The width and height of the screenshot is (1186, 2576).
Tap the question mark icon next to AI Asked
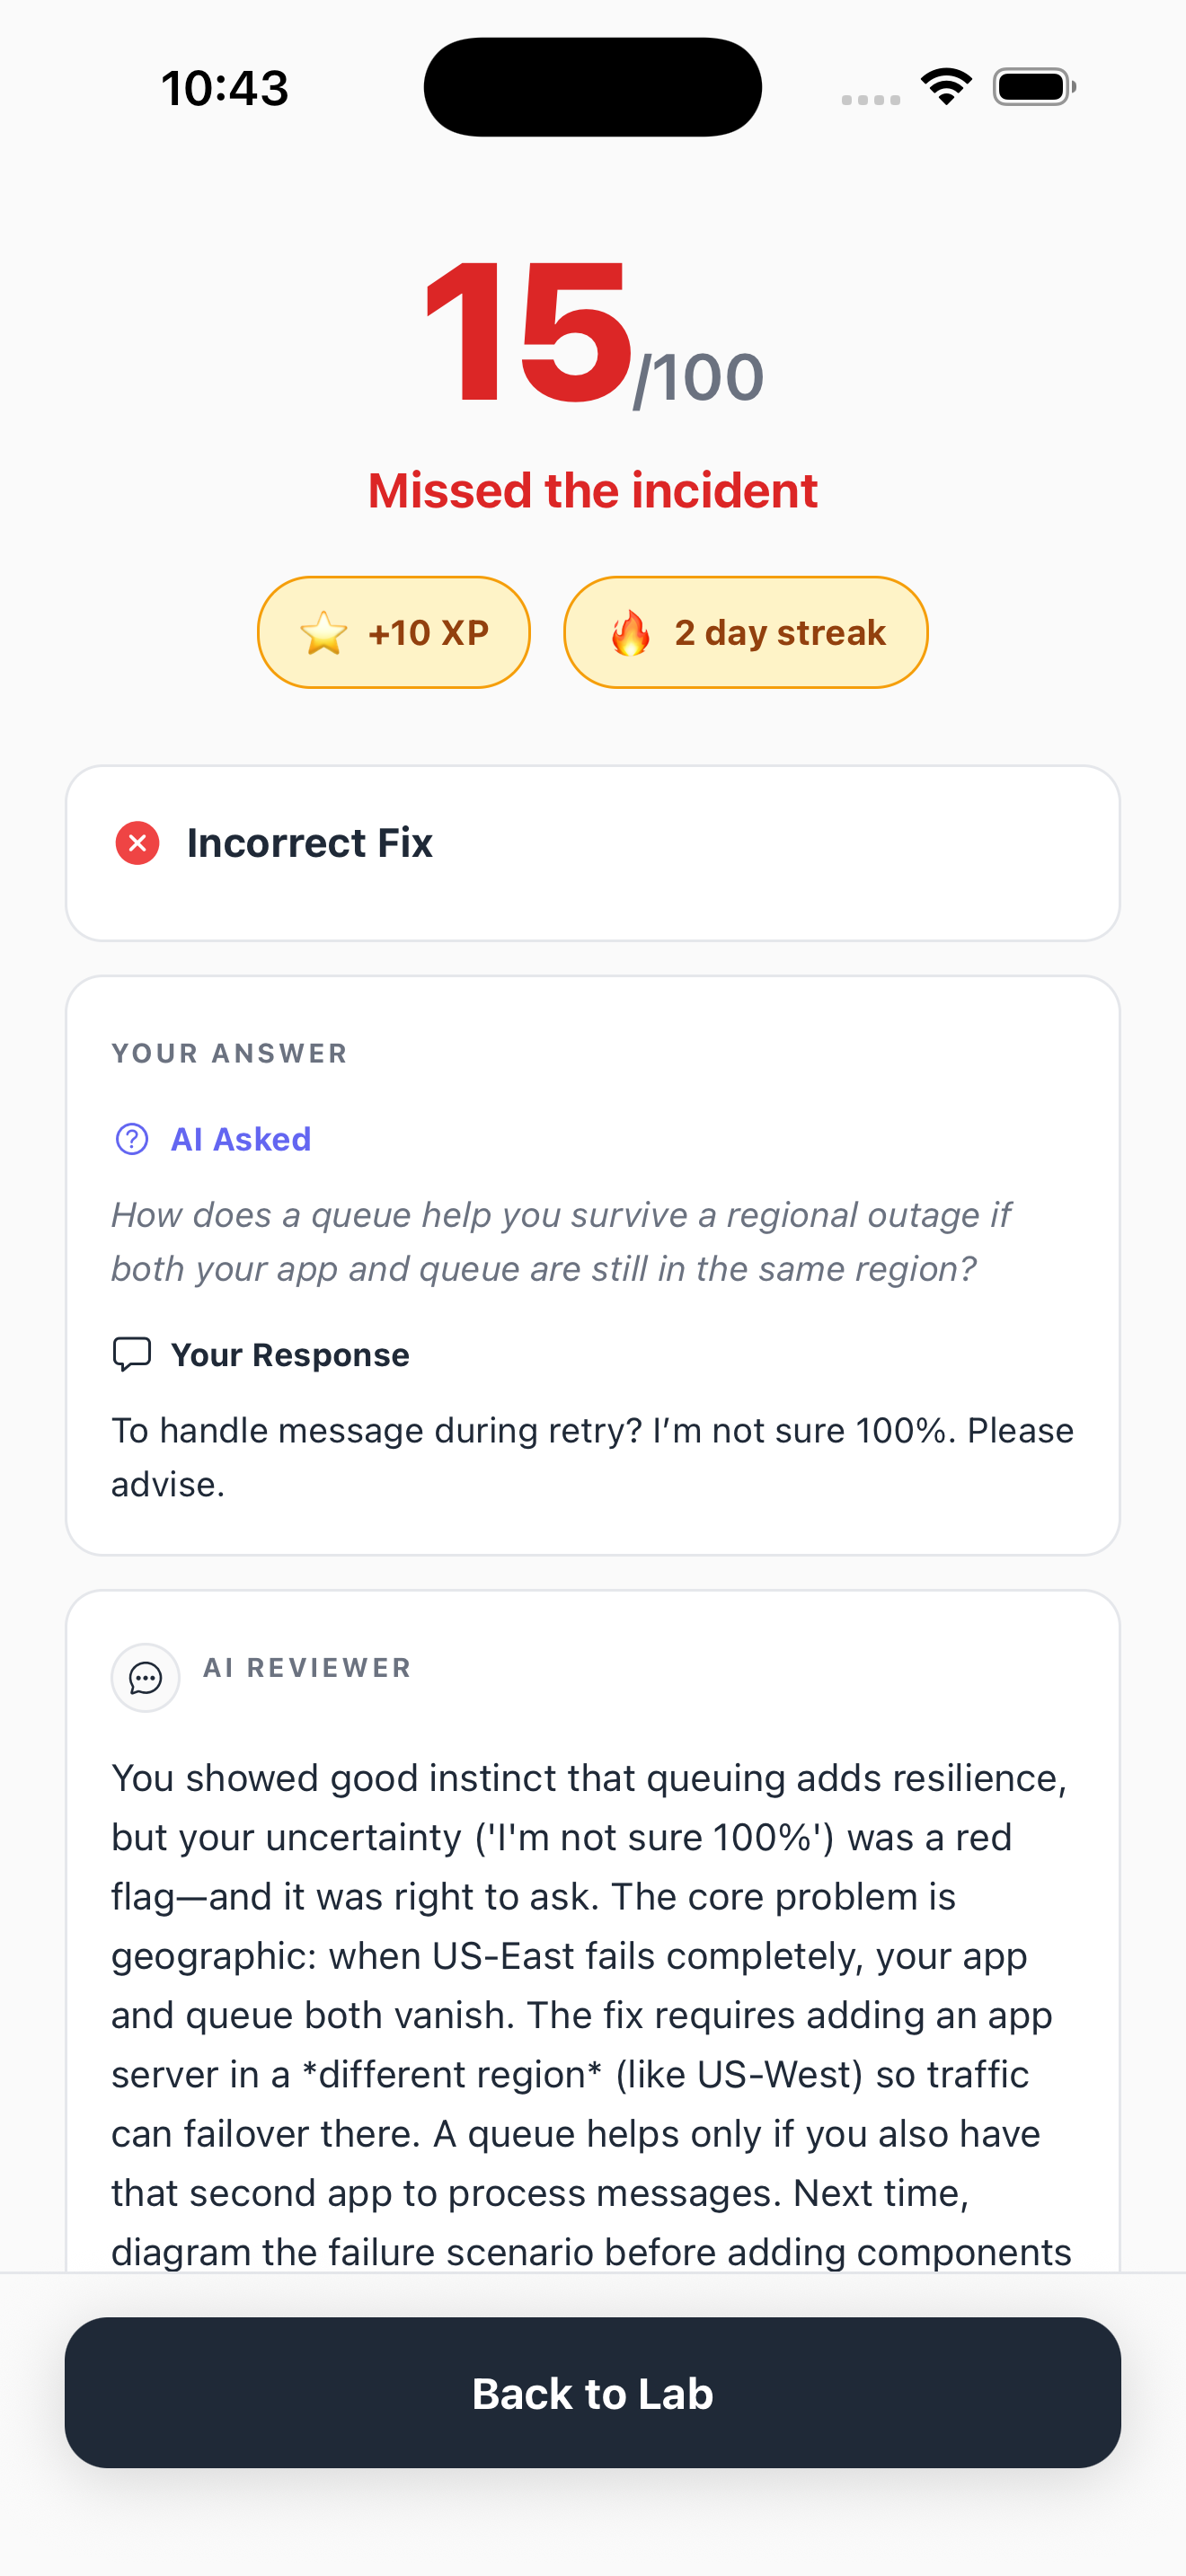[131, 1139]
